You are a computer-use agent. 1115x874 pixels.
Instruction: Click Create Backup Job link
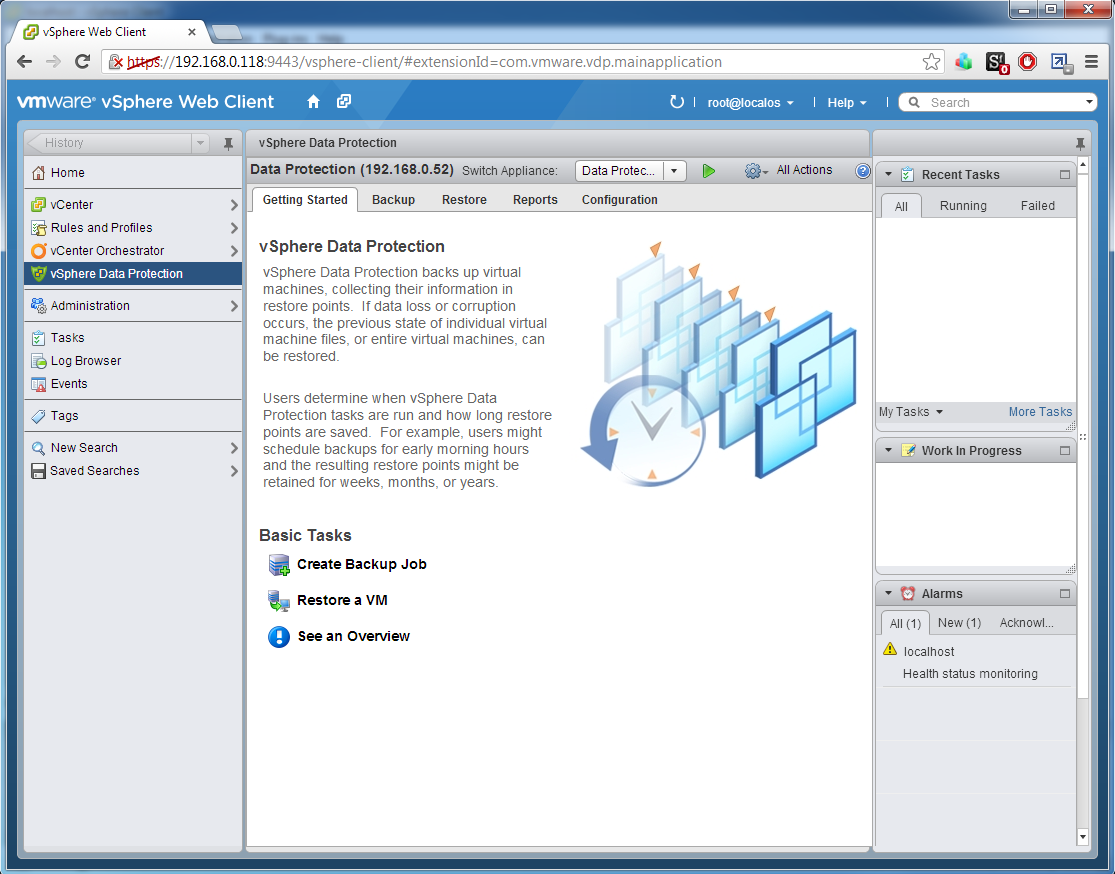[361, 565]
